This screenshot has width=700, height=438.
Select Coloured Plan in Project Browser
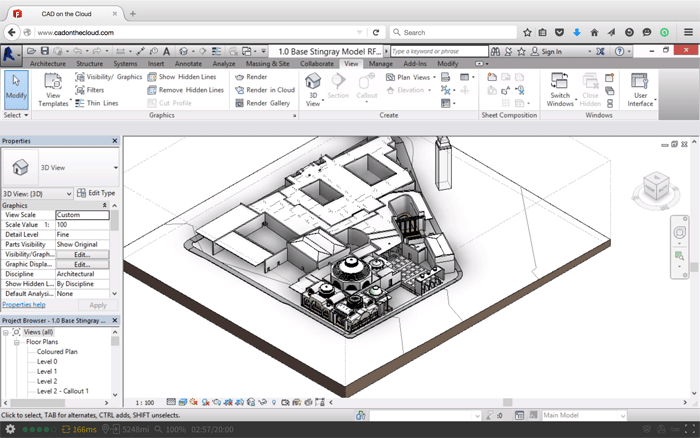57,352
